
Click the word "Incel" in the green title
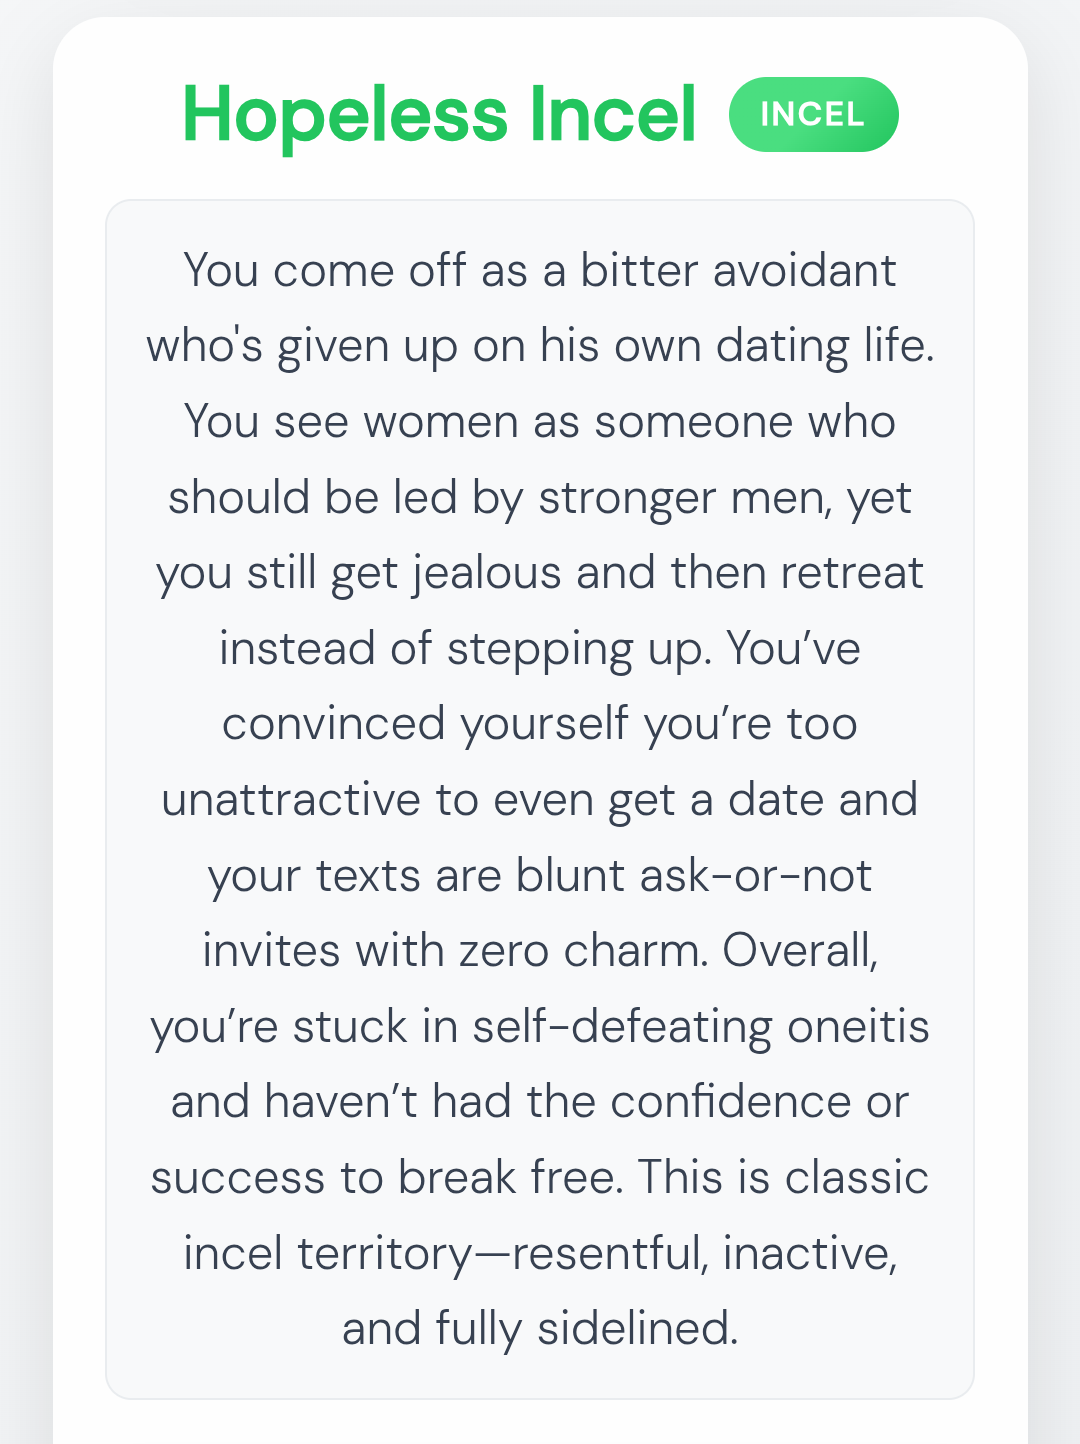tap(612, 115)
